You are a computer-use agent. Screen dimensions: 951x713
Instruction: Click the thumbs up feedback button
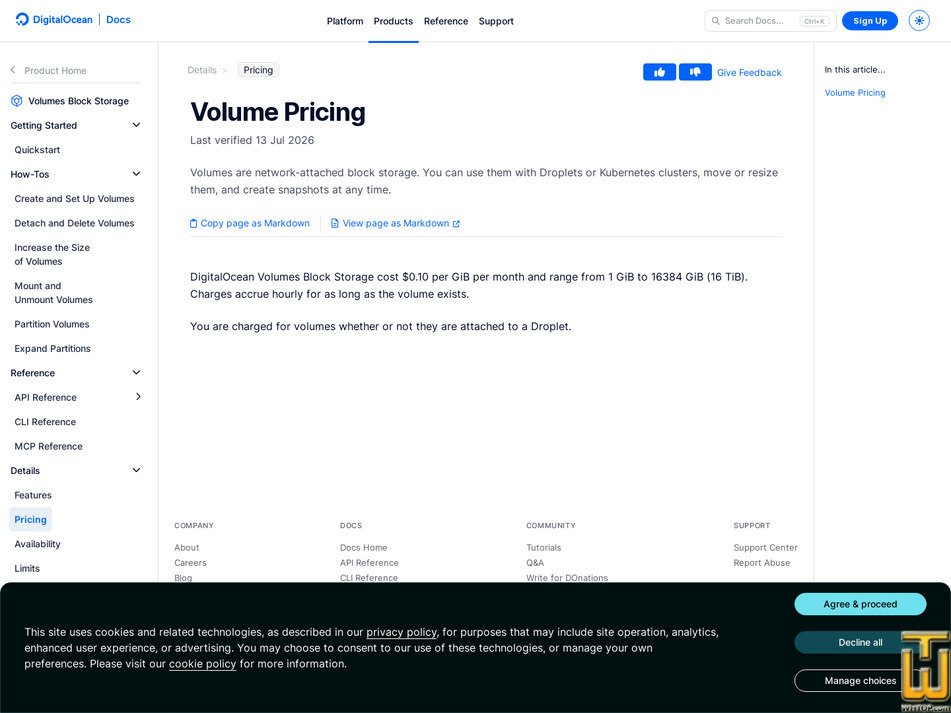click(x=659, y=72)
